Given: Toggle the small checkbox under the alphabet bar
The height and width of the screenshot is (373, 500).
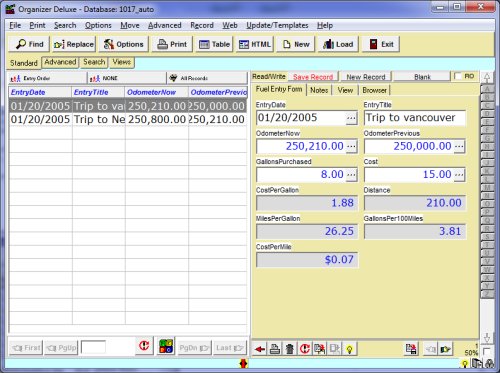Looking at the screenshot, I should pyautogui.click(x=486, y=351).
